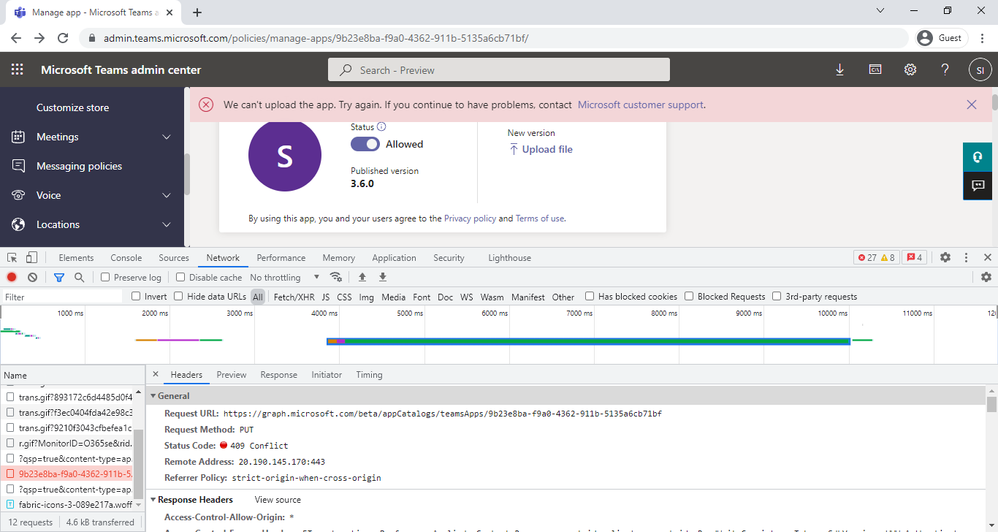Import HAR file upload arrow
998x532 pixels.
(362, 277)
